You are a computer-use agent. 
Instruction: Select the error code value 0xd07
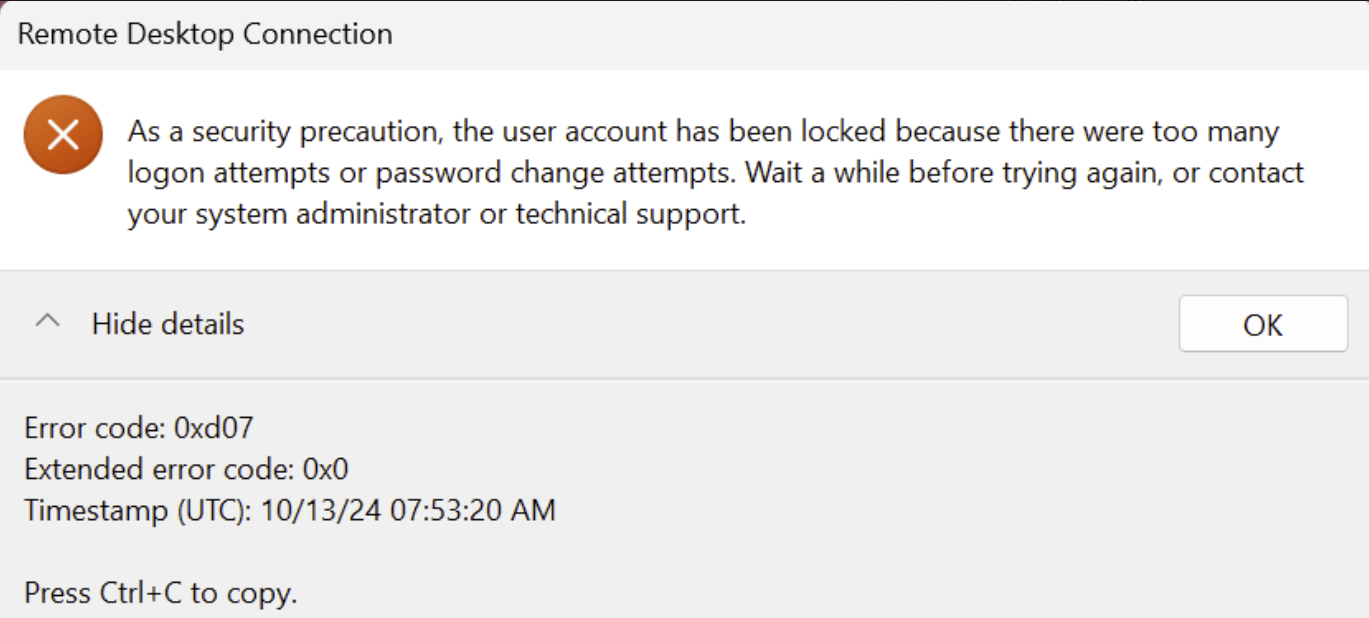point(214,429)
